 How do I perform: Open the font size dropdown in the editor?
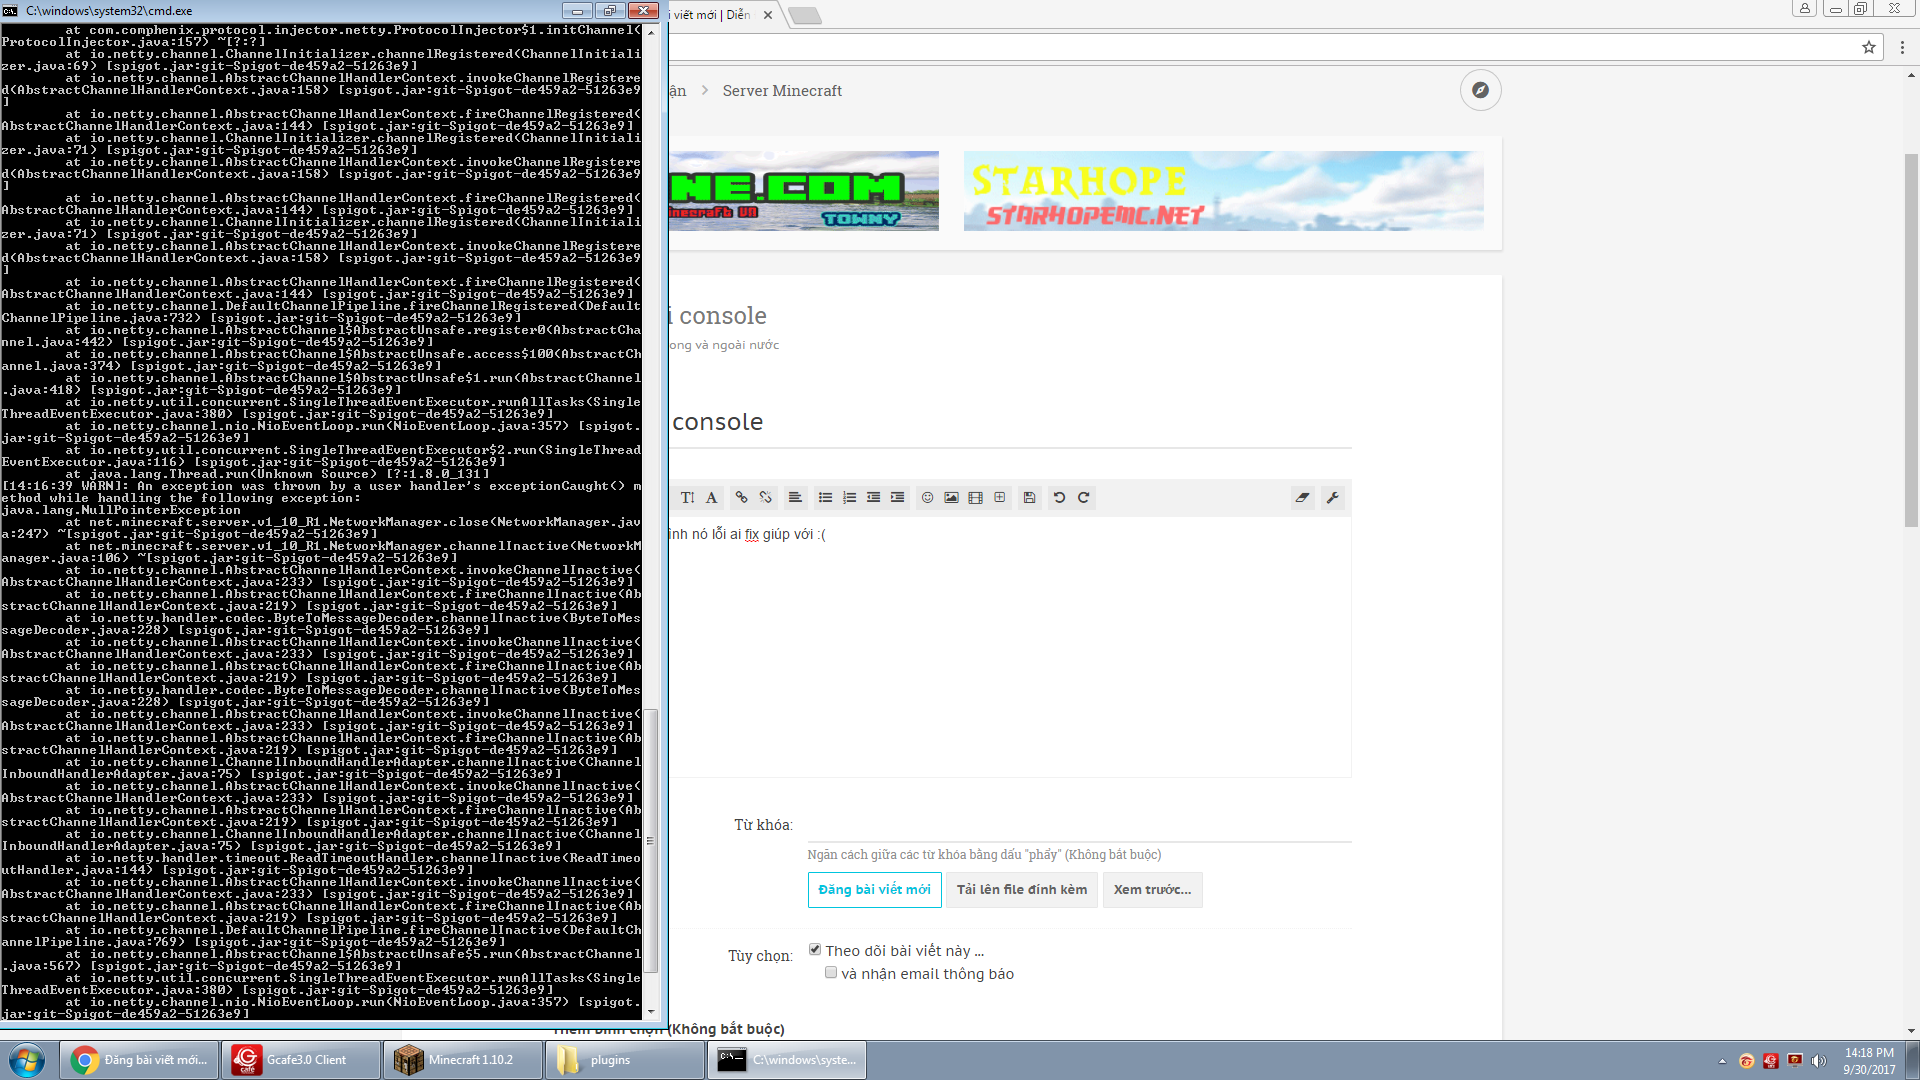pyautogui.click(x=688, y=497)
